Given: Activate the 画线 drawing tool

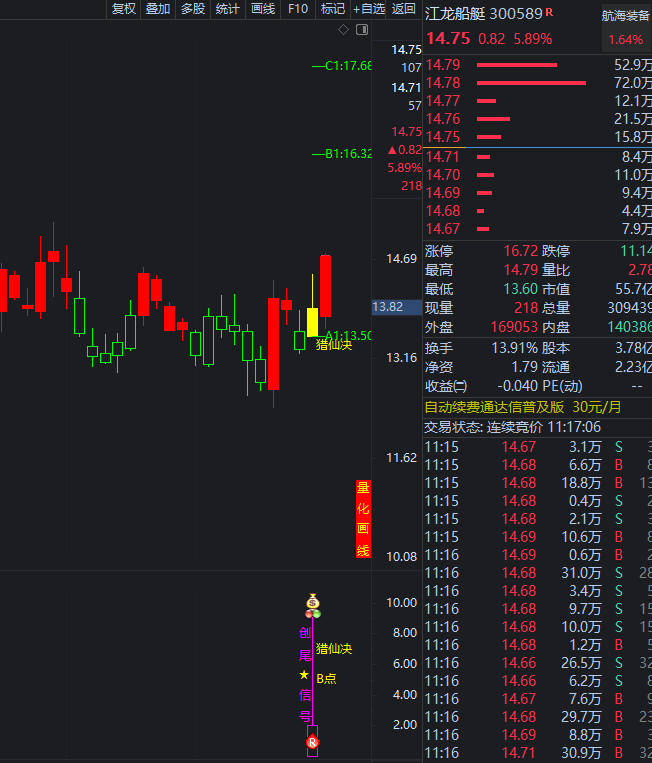Looking at the screenshot, I should [263, 9].
